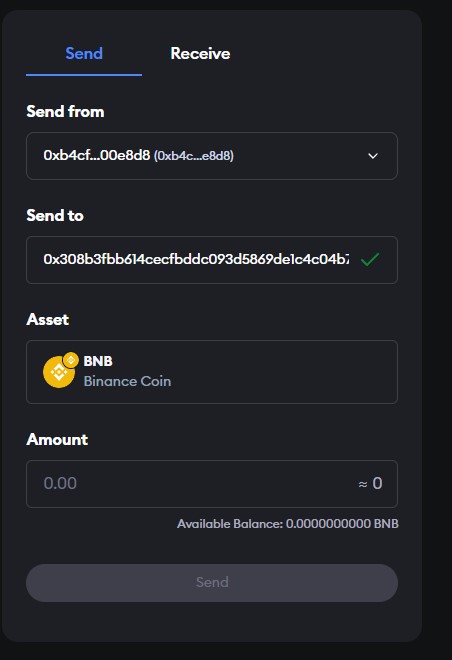Switch to the Receive tab
Image resolution: width=452 pixels, height=660 pixels.
point(200,53)
